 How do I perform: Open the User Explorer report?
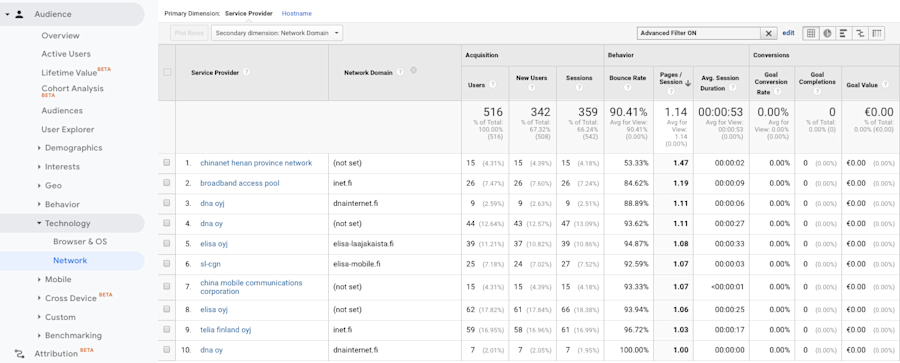click(68, 130)
